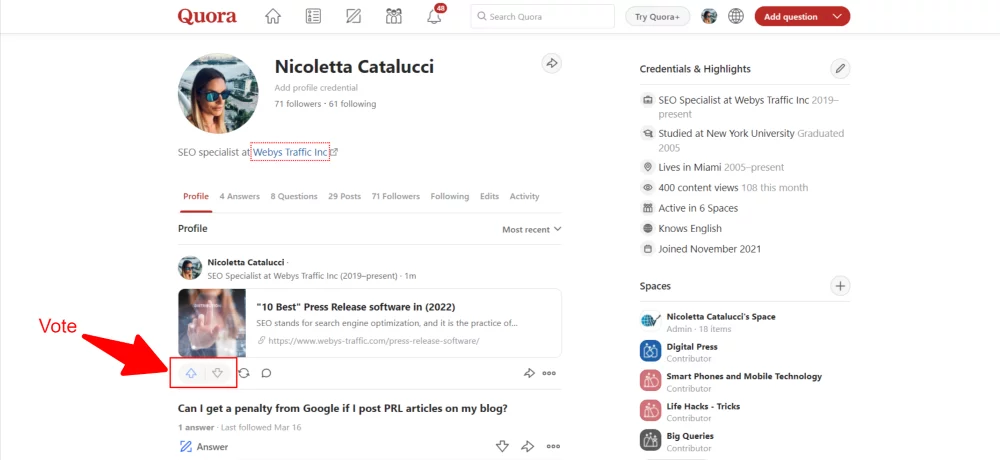1000x460 pixels.
Task: Share the Google penalty question
Action: pyautogui.click(x=527, y=446)
